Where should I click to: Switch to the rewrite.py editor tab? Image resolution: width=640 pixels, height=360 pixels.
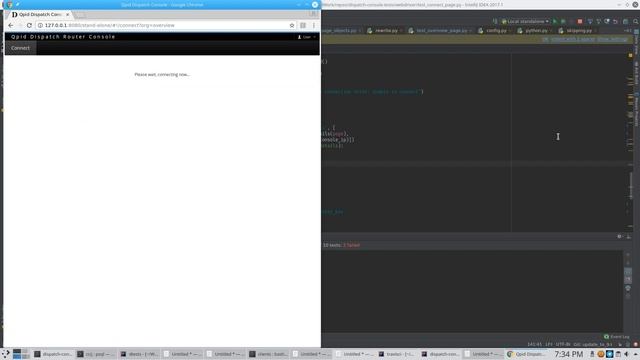pyautogui.click(x=384, y=31)
